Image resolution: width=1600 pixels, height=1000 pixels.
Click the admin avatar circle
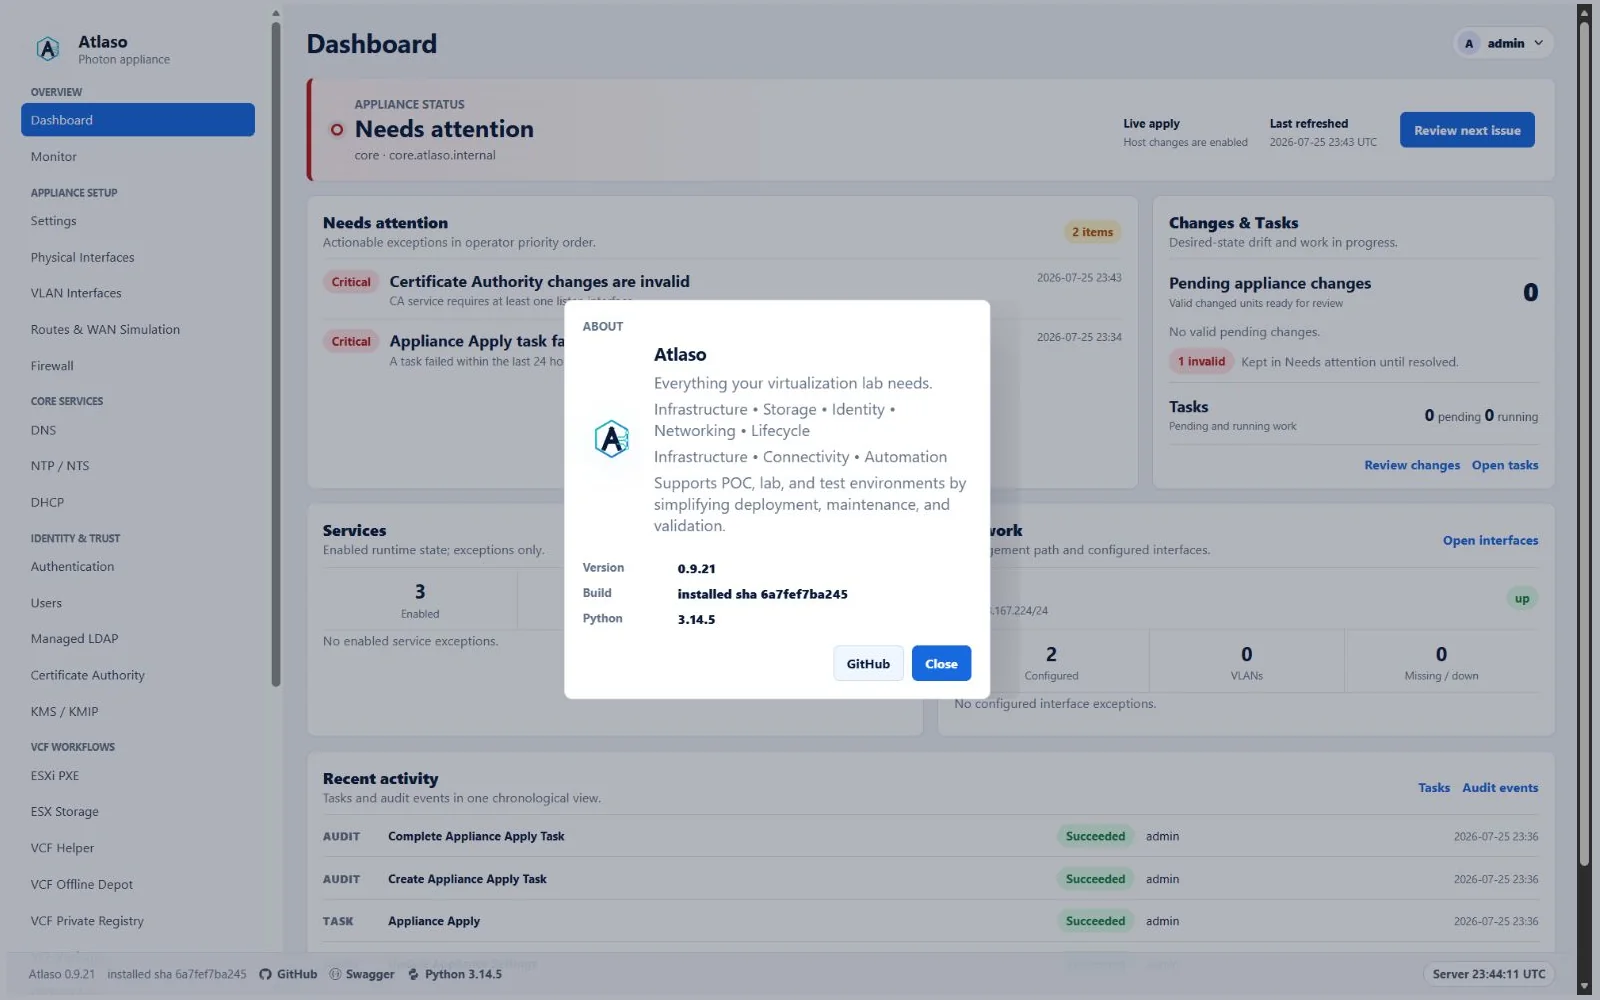[1469, 44]
